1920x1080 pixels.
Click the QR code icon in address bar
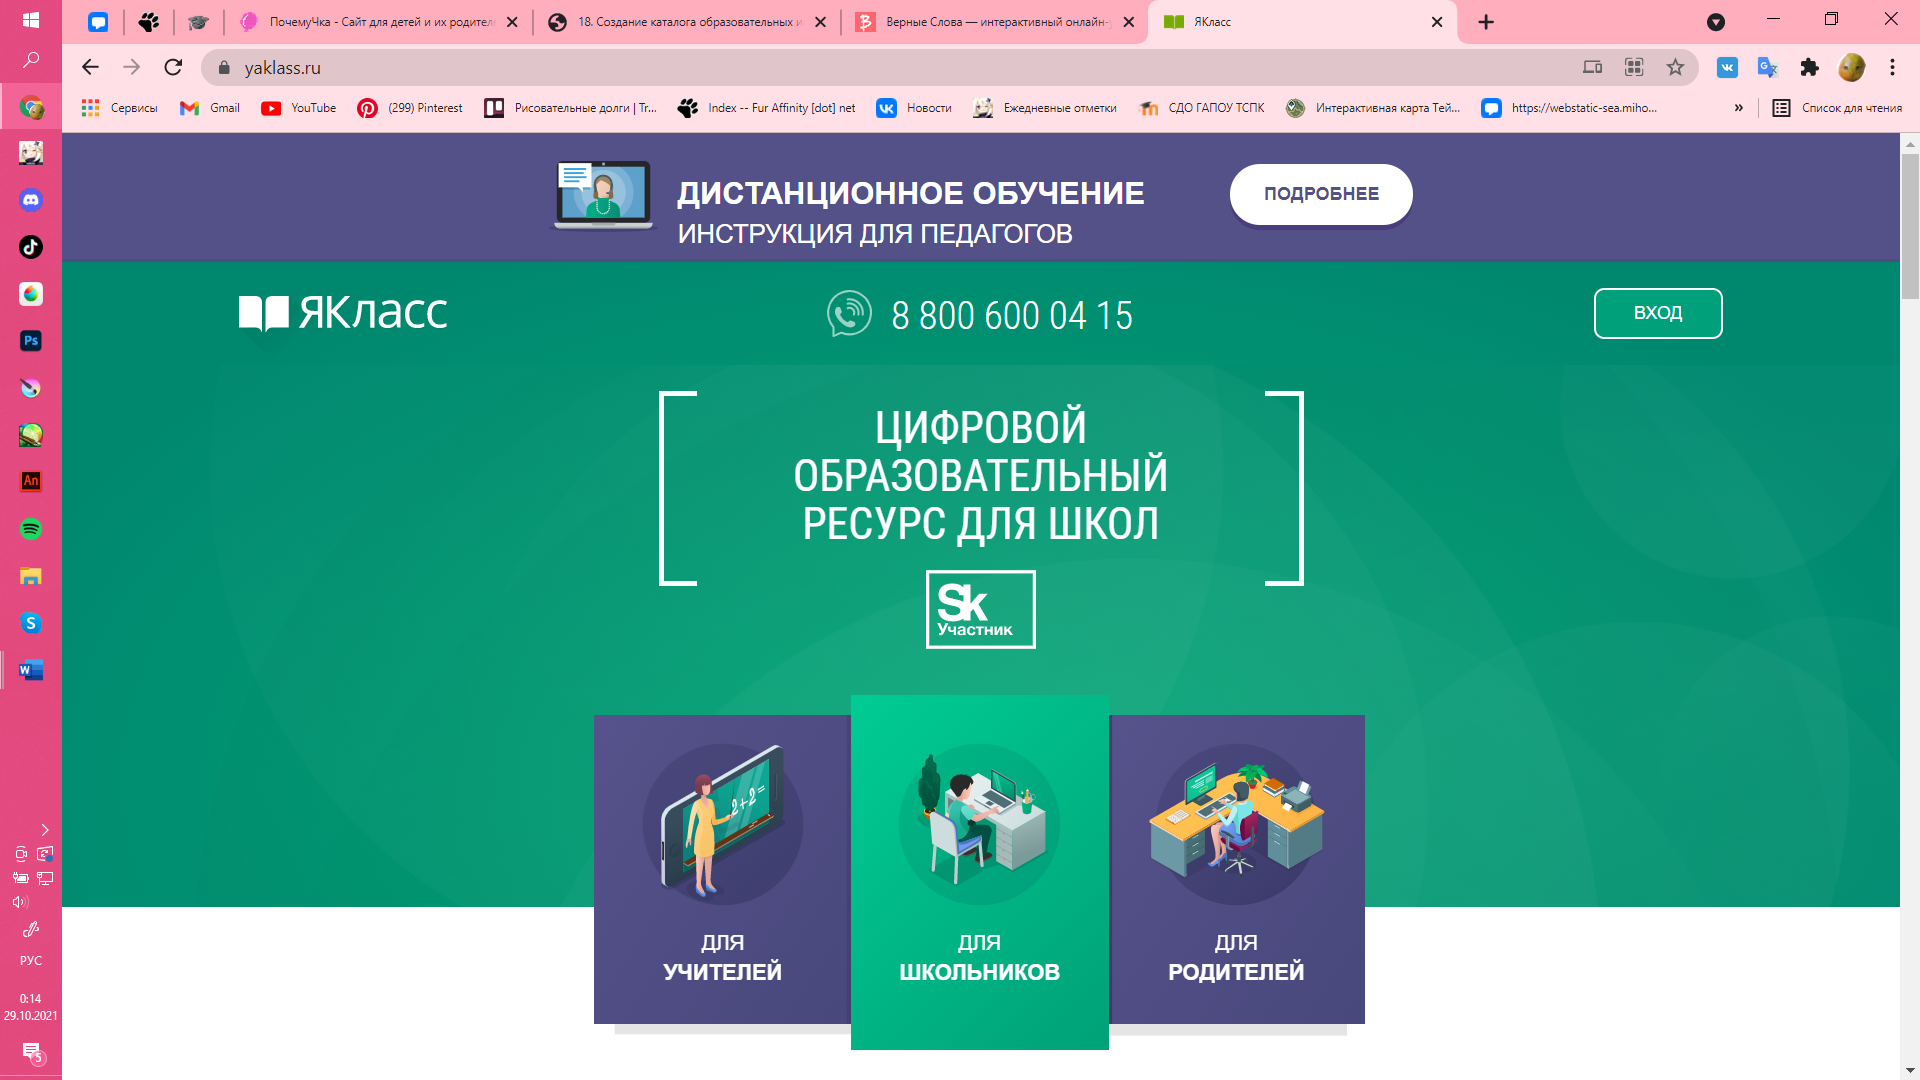[1634, 67]
